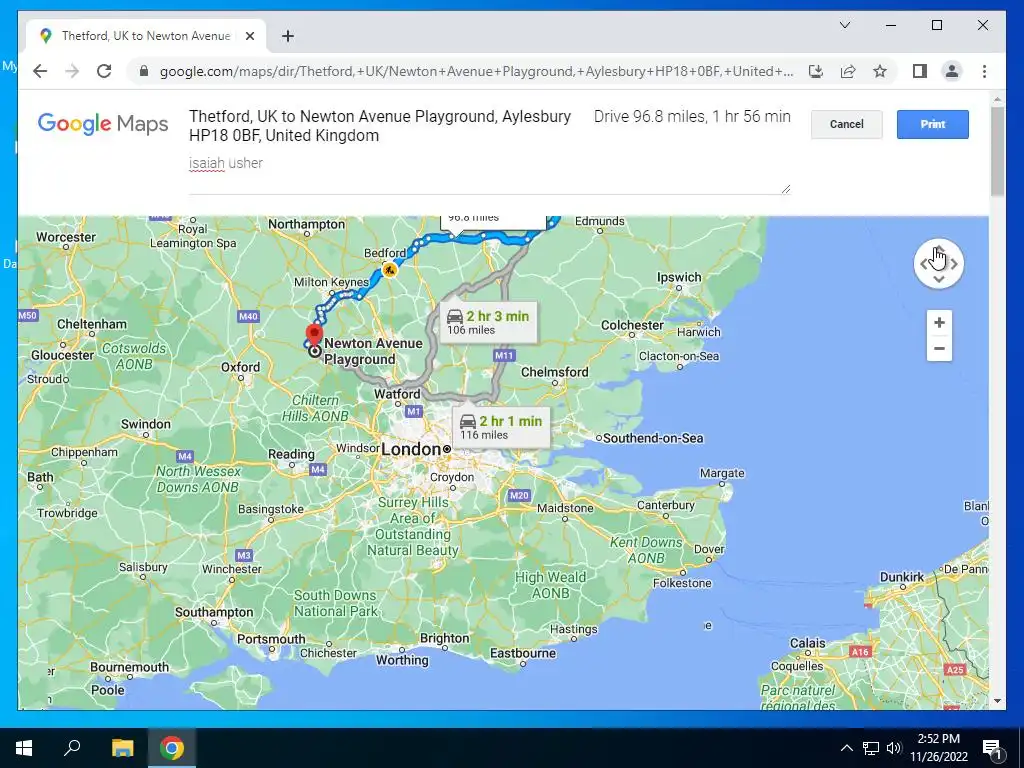Click the Canterbury label on the map
1024x768 pixels.
point(665,505)
